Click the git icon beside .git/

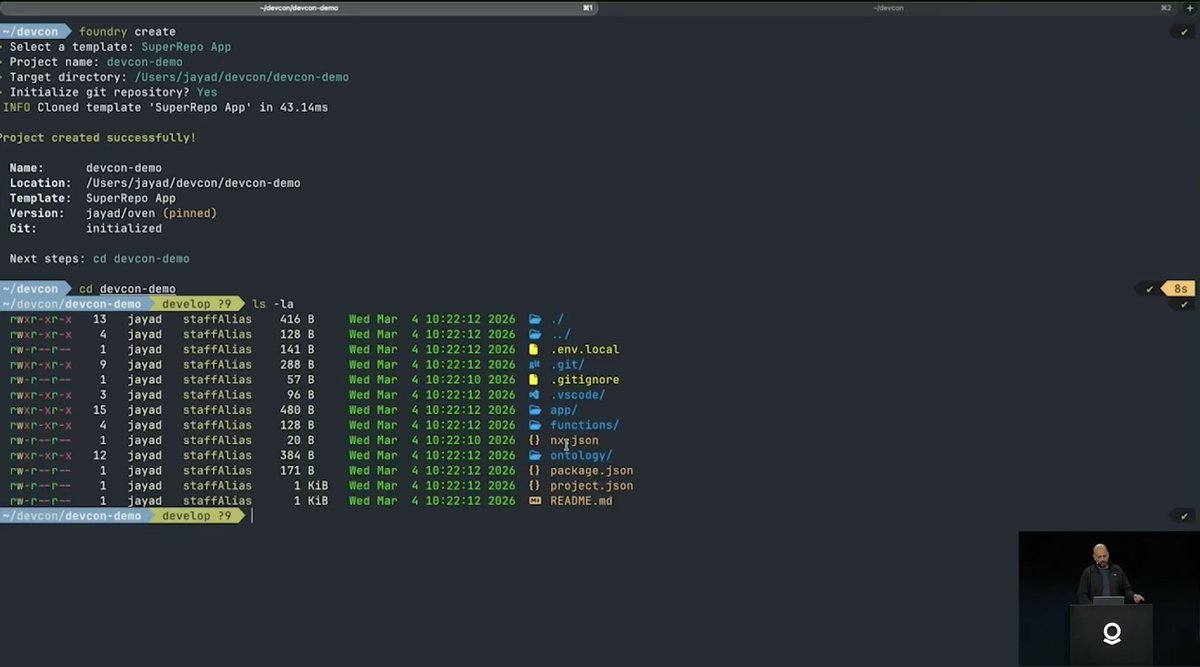[535, 365]
